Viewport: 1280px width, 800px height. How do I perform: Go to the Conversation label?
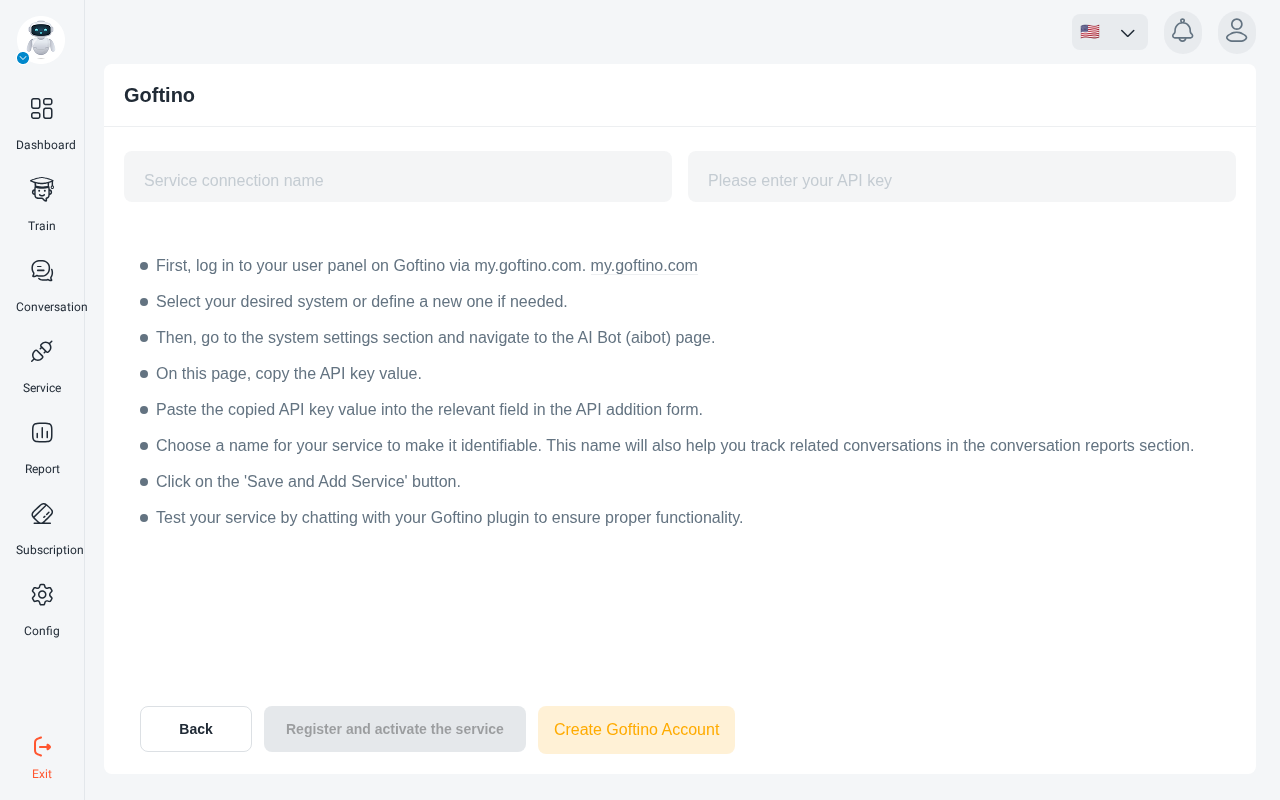52,307
